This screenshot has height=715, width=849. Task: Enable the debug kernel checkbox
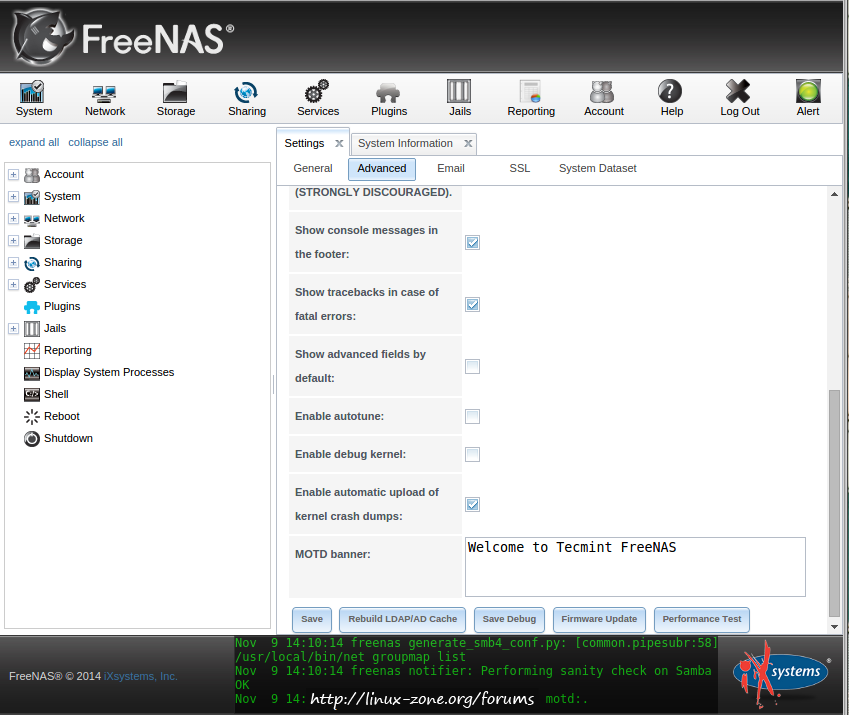pyautogui.click(x=472, y=454)
